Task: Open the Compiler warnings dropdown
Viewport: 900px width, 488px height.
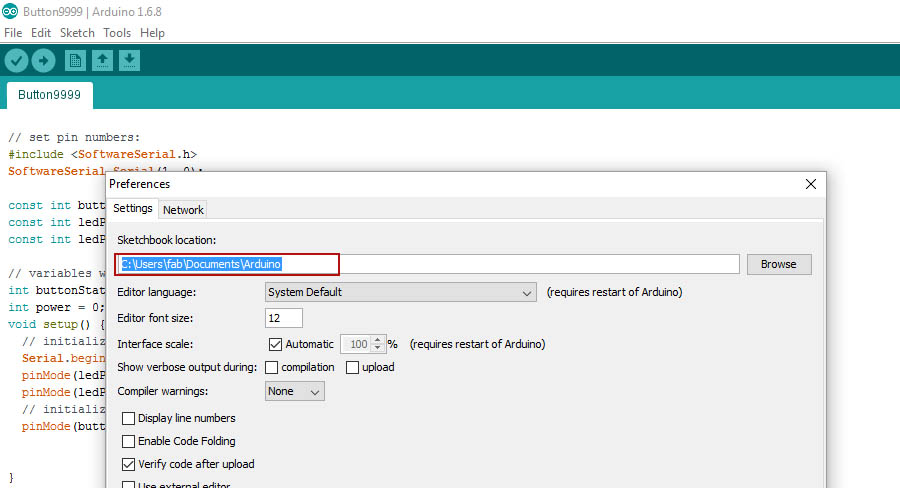Action: click(x=294, y=392)
